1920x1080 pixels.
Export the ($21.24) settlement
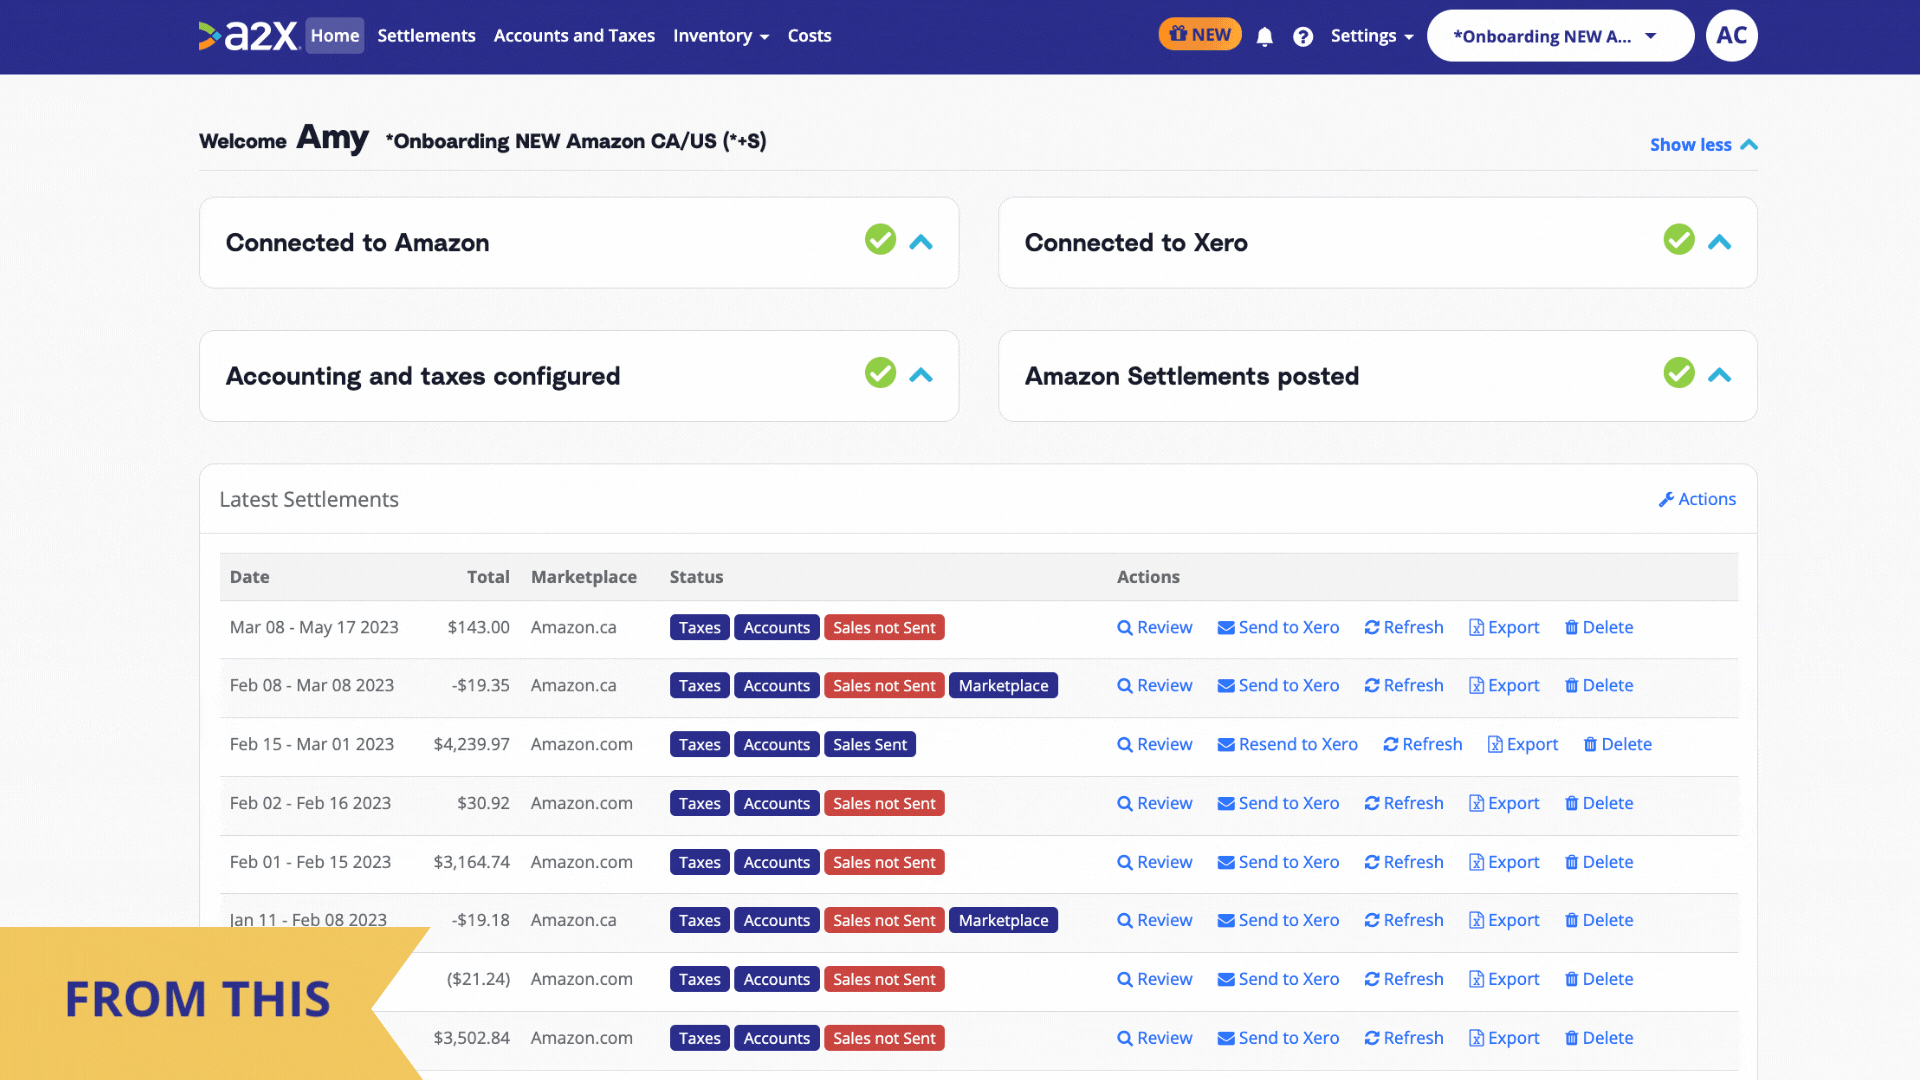1504,980
